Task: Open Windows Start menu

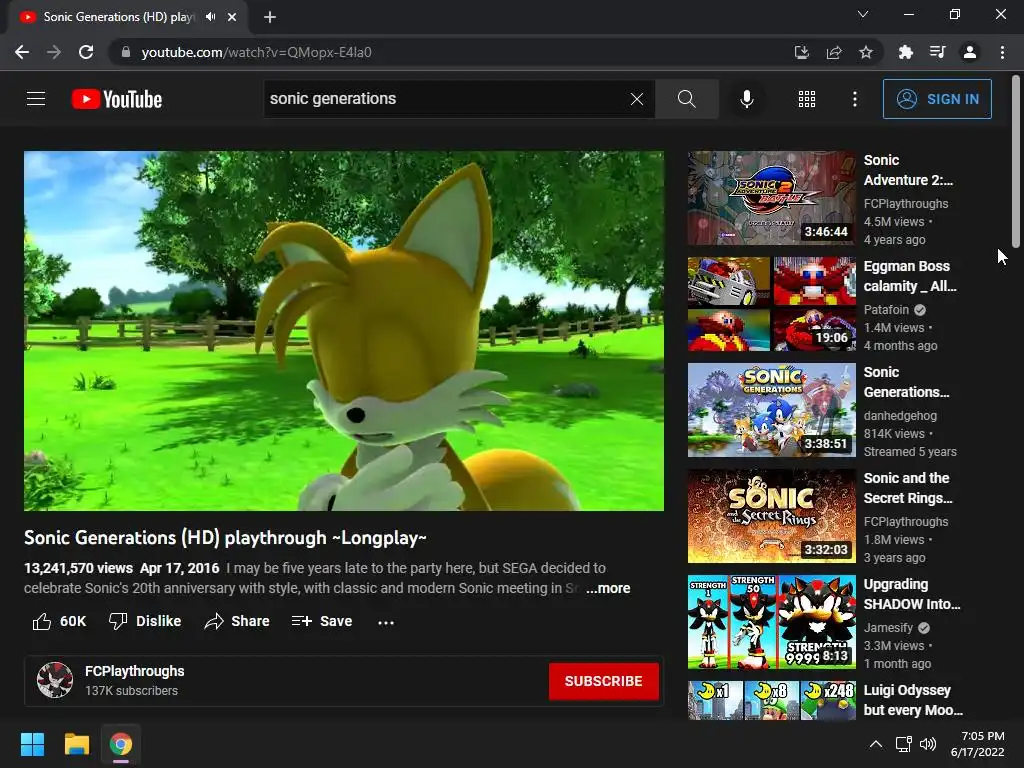Action: pyautogui.click(x=32, y=744)
